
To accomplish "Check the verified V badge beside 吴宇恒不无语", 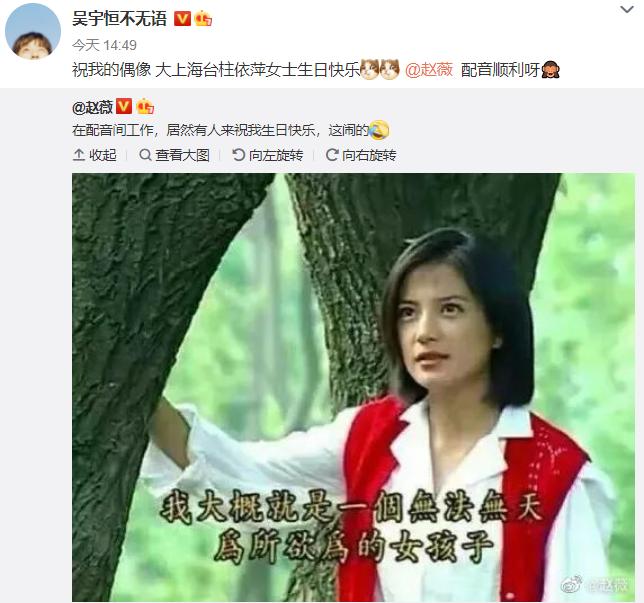I will pyautogui.click(x=182, y=18).
